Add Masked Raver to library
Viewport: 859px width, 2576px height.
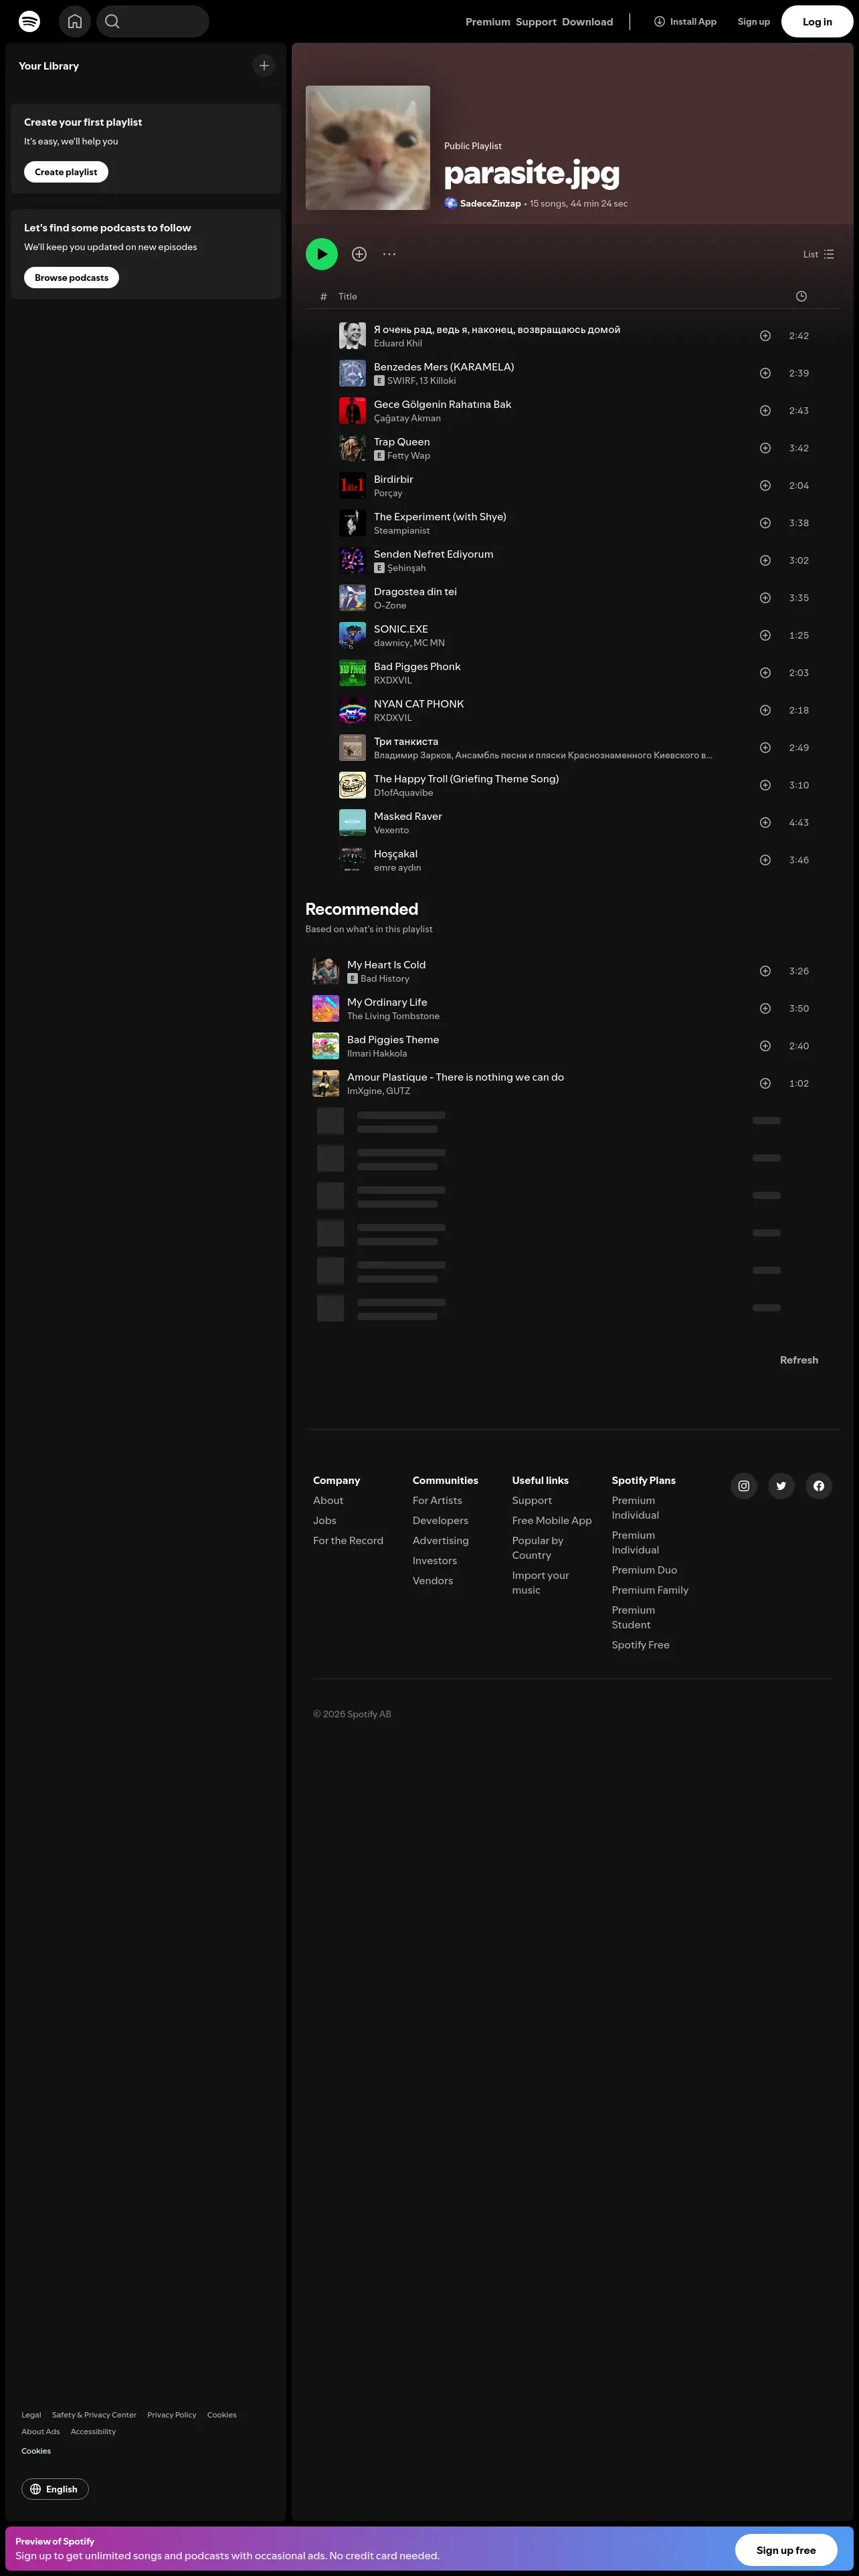[x=765, y=823]
